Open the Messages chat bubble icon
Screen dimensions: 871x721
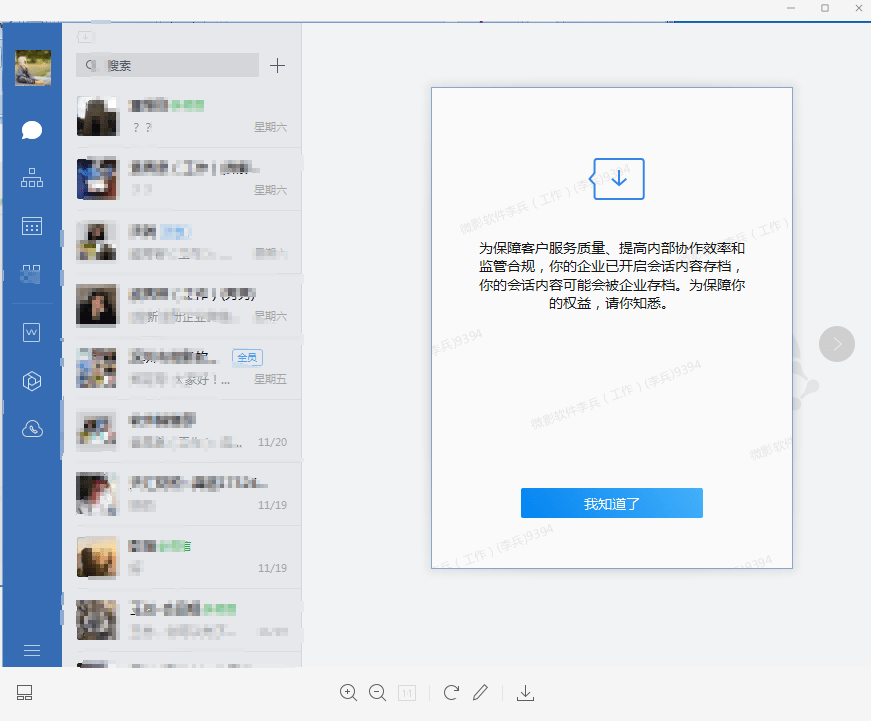[x=32, y=130]
